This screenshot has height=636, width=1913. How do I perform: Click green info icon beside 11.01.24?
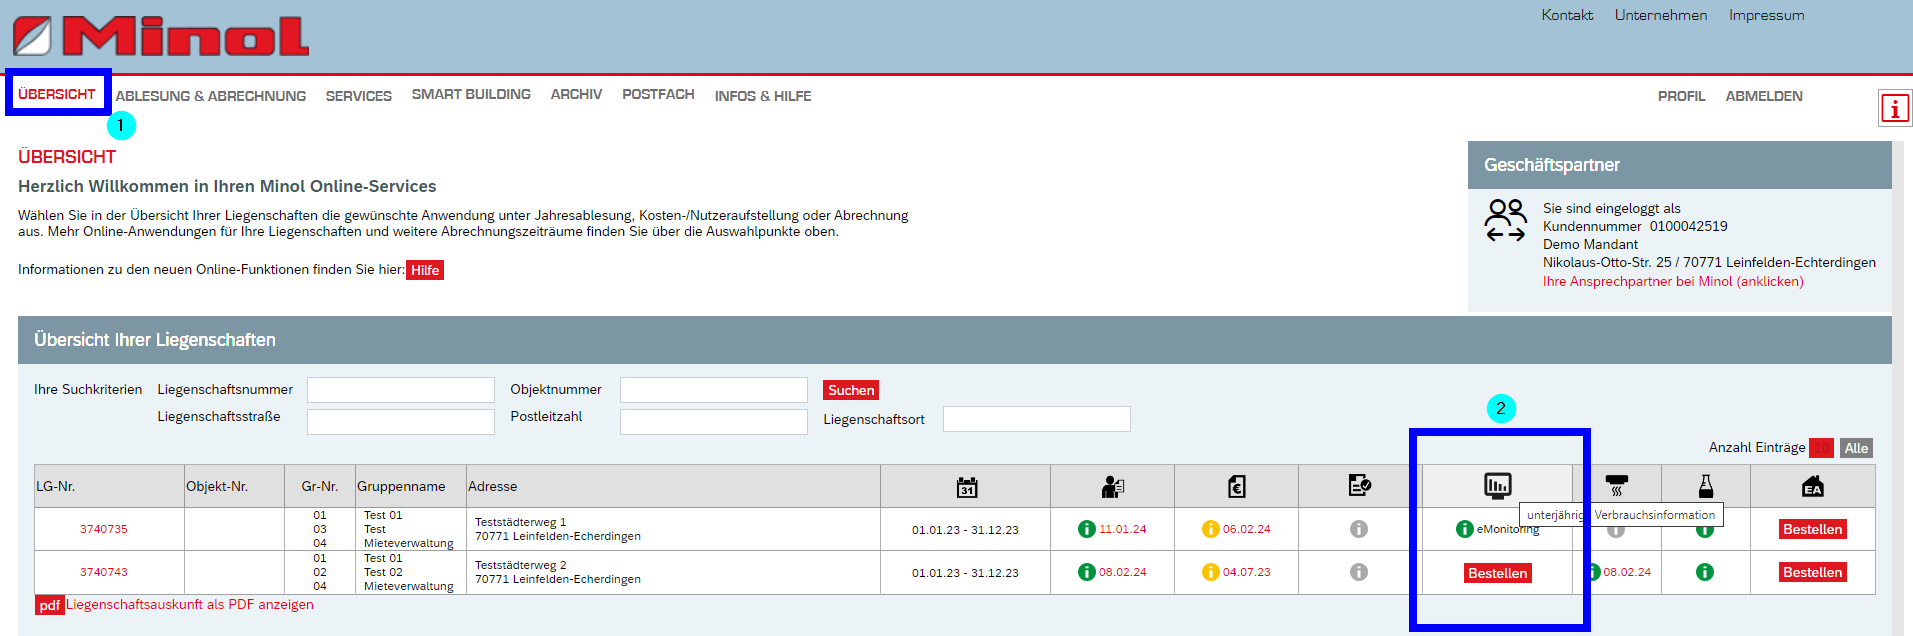point(1086,529)
